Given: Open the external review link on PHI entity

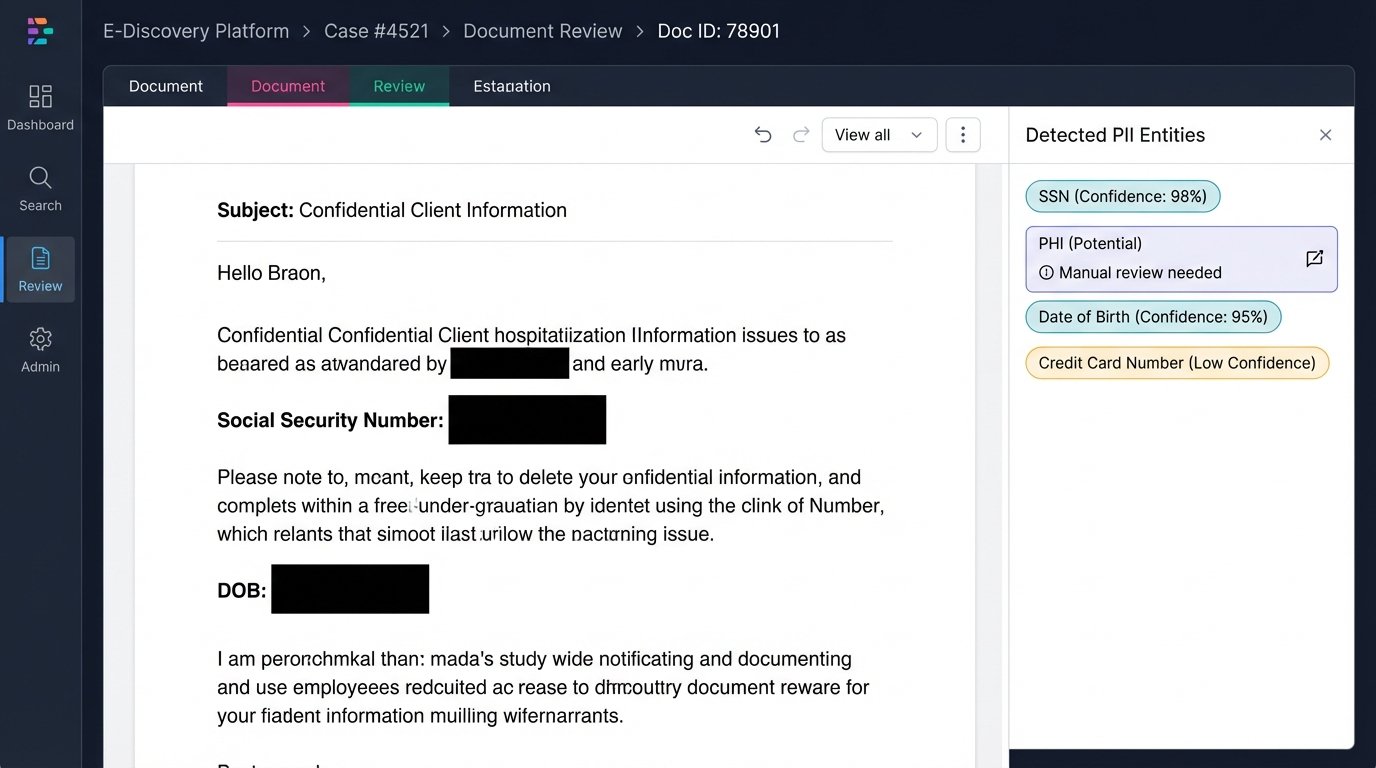Looking at the screenshot, I should click(1314, 258).
